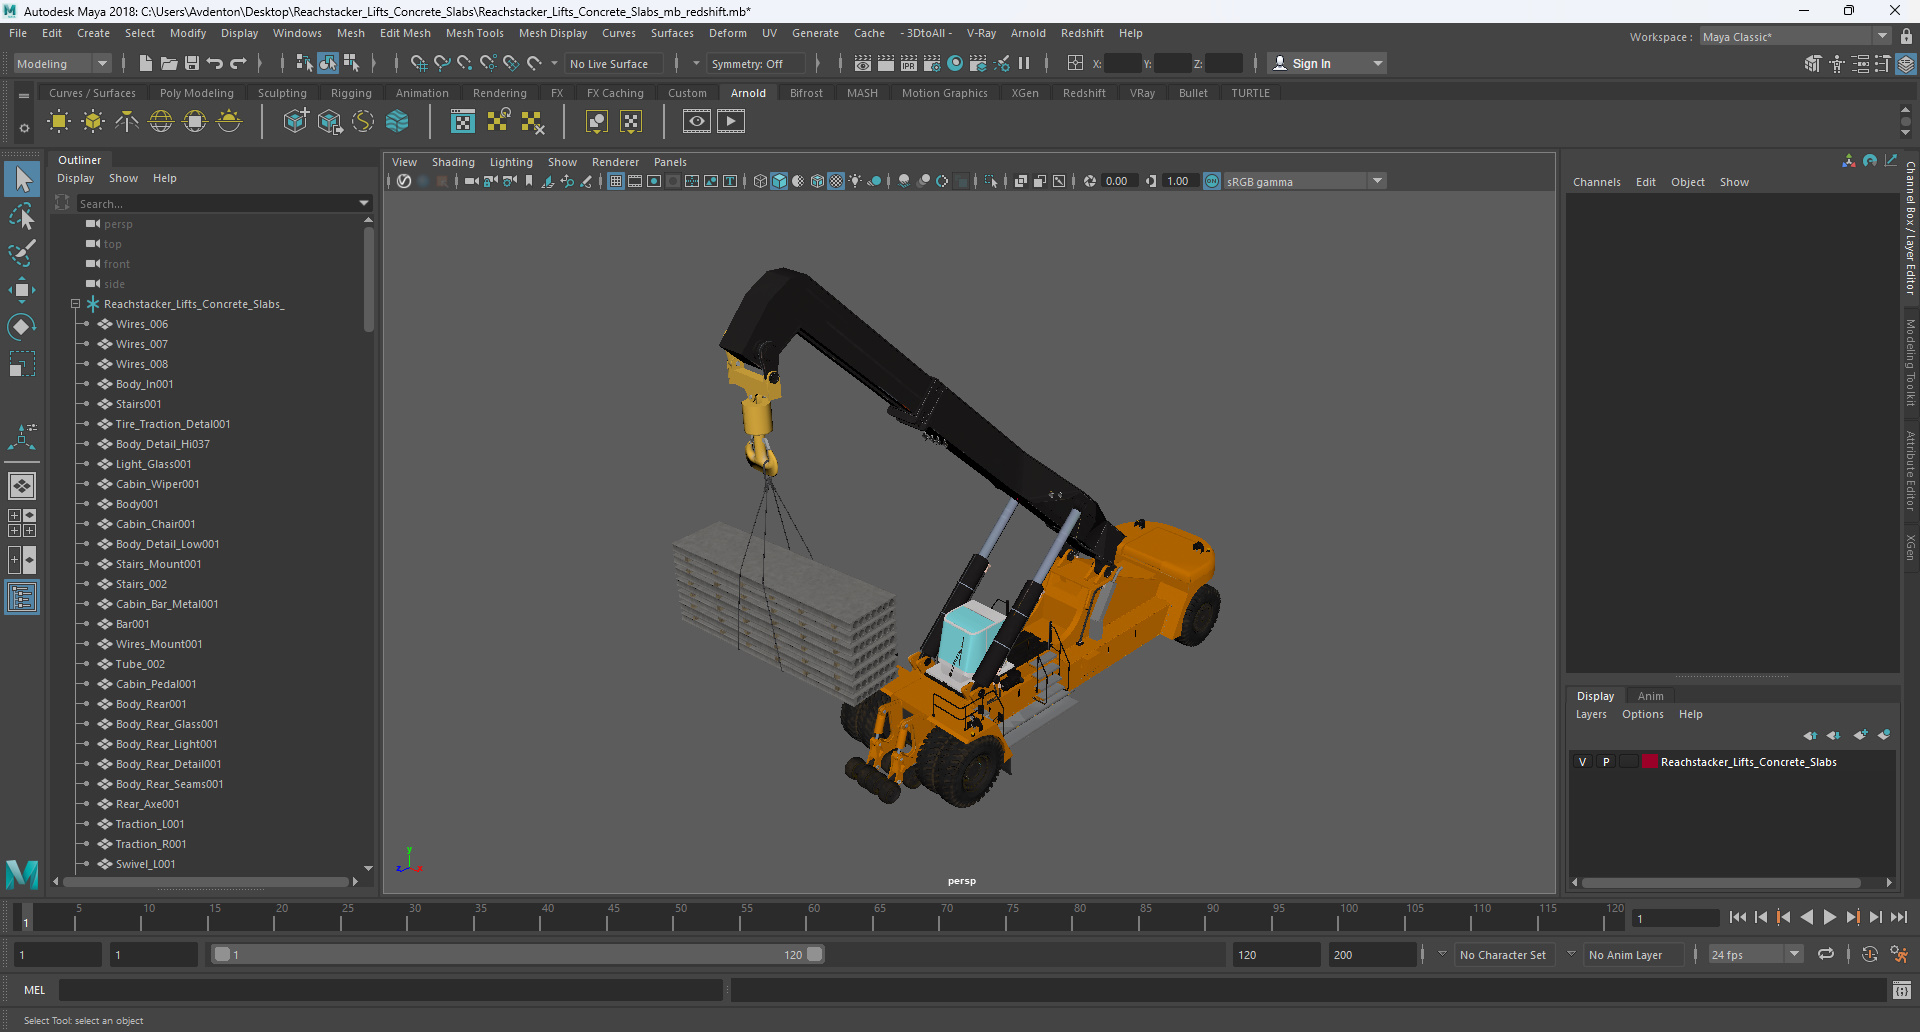Screen dimensions: 1920x1032
Task: Expand the Sign In dropdown arrow
Action: 1378,63
